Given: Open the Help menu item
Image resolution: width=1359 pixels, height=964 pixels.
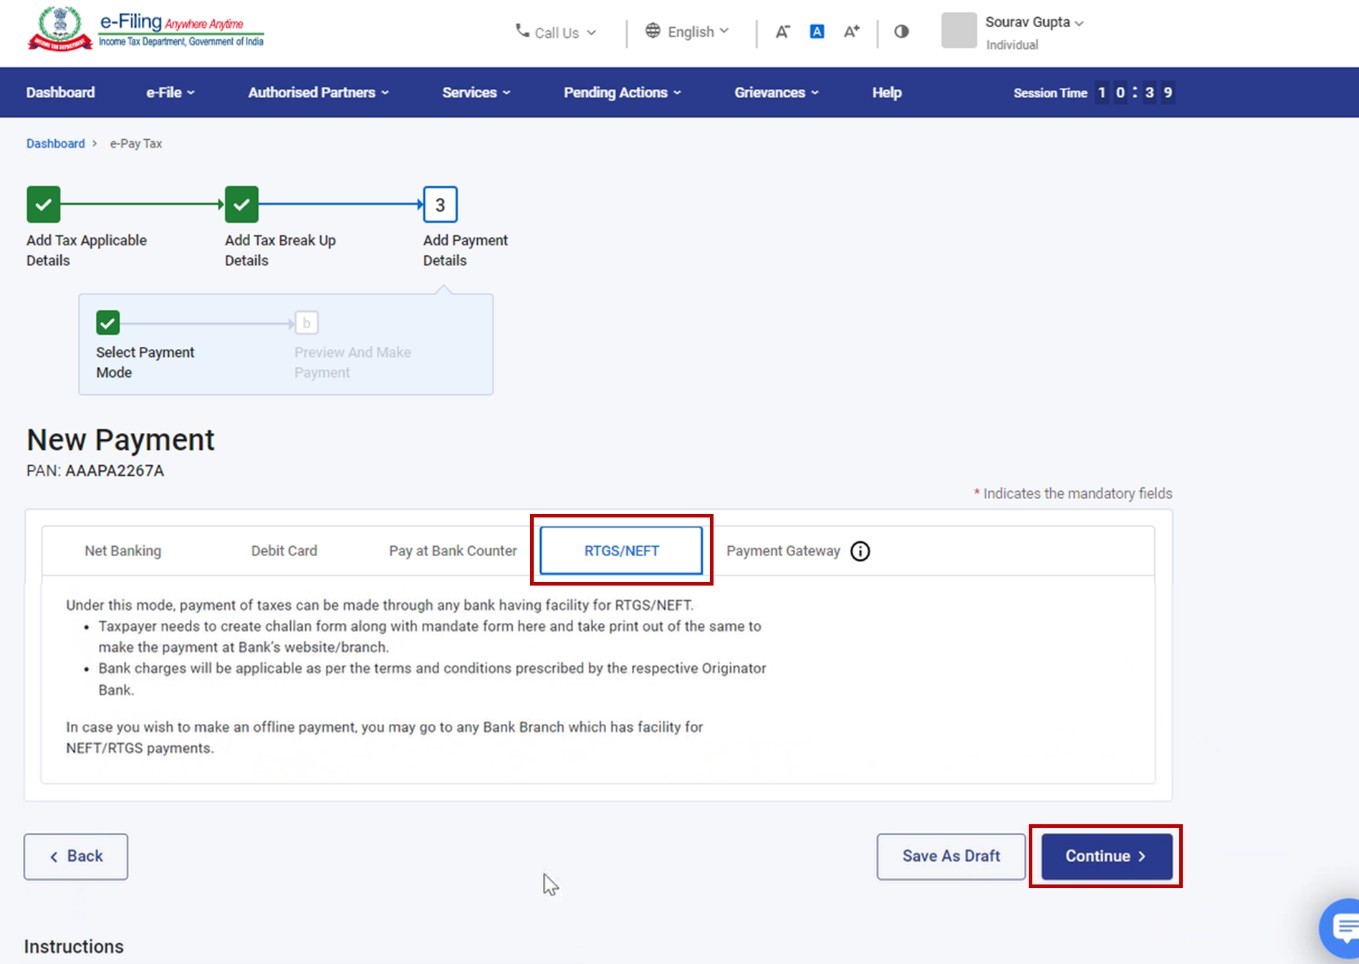Looking at the screenshot, I should pyautogui.click(x=885, y=92).
